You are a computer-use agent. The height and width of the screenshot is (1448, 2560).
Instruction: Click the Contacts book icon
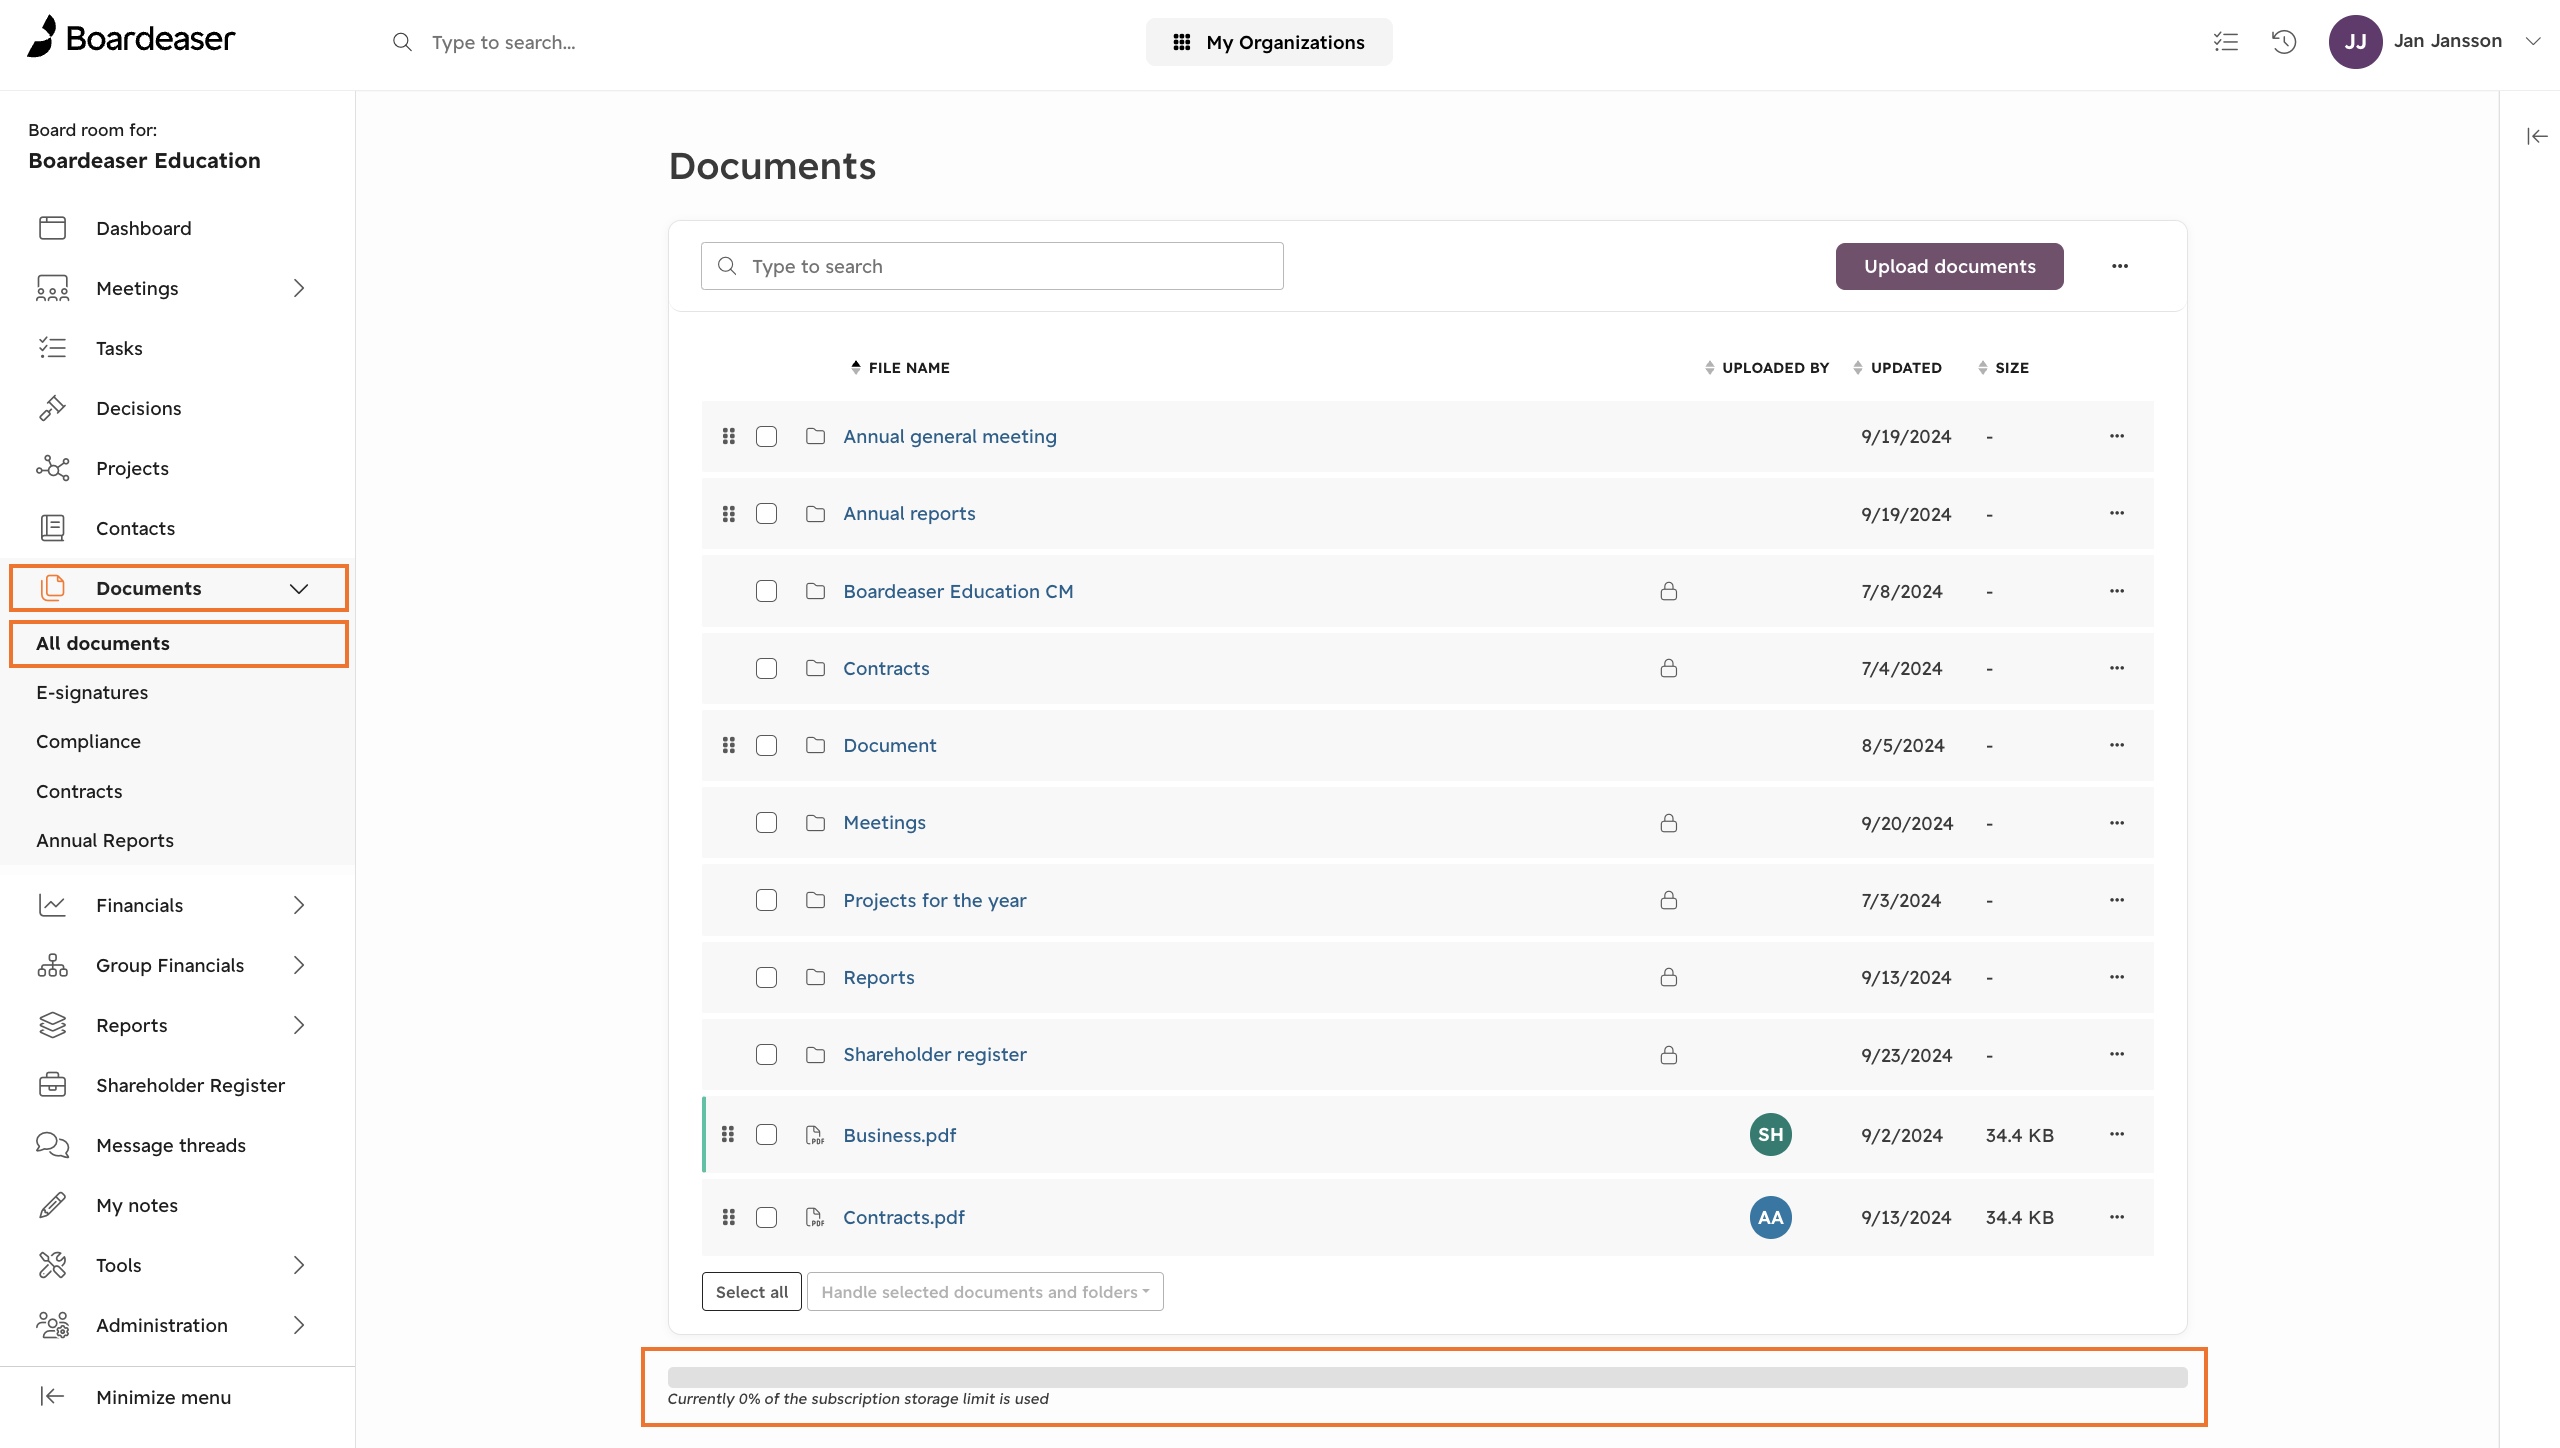pos(52,528)
